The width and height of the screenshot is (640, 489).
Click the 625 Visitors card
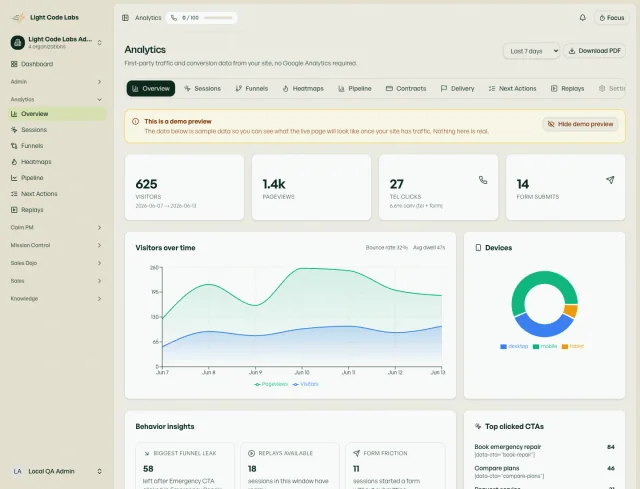184,187
